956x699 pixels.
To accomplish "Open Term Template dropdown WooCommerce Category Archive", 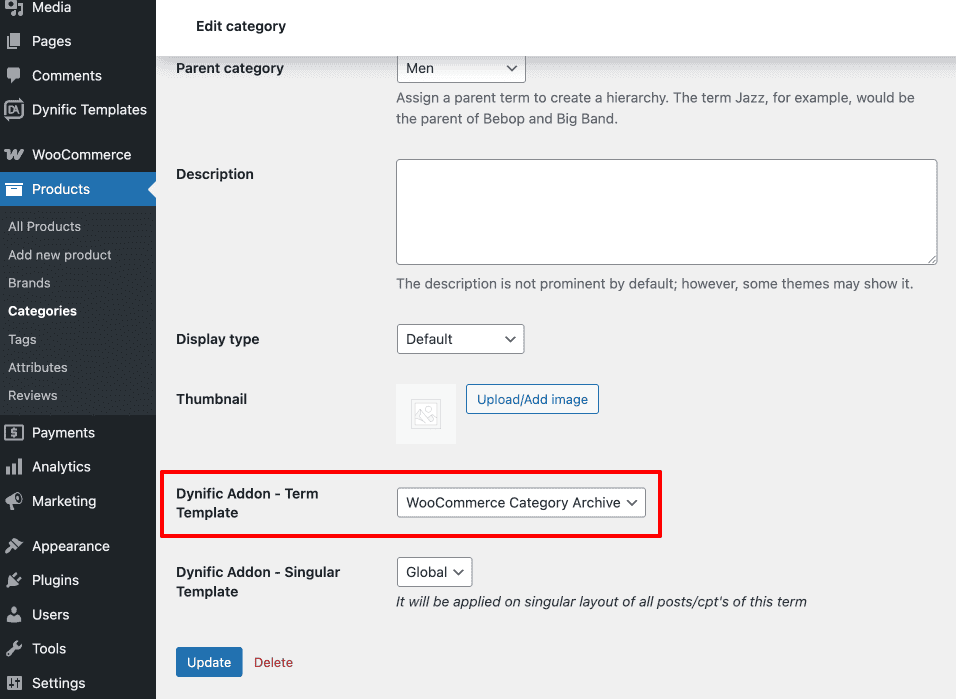I will point(521,503).
